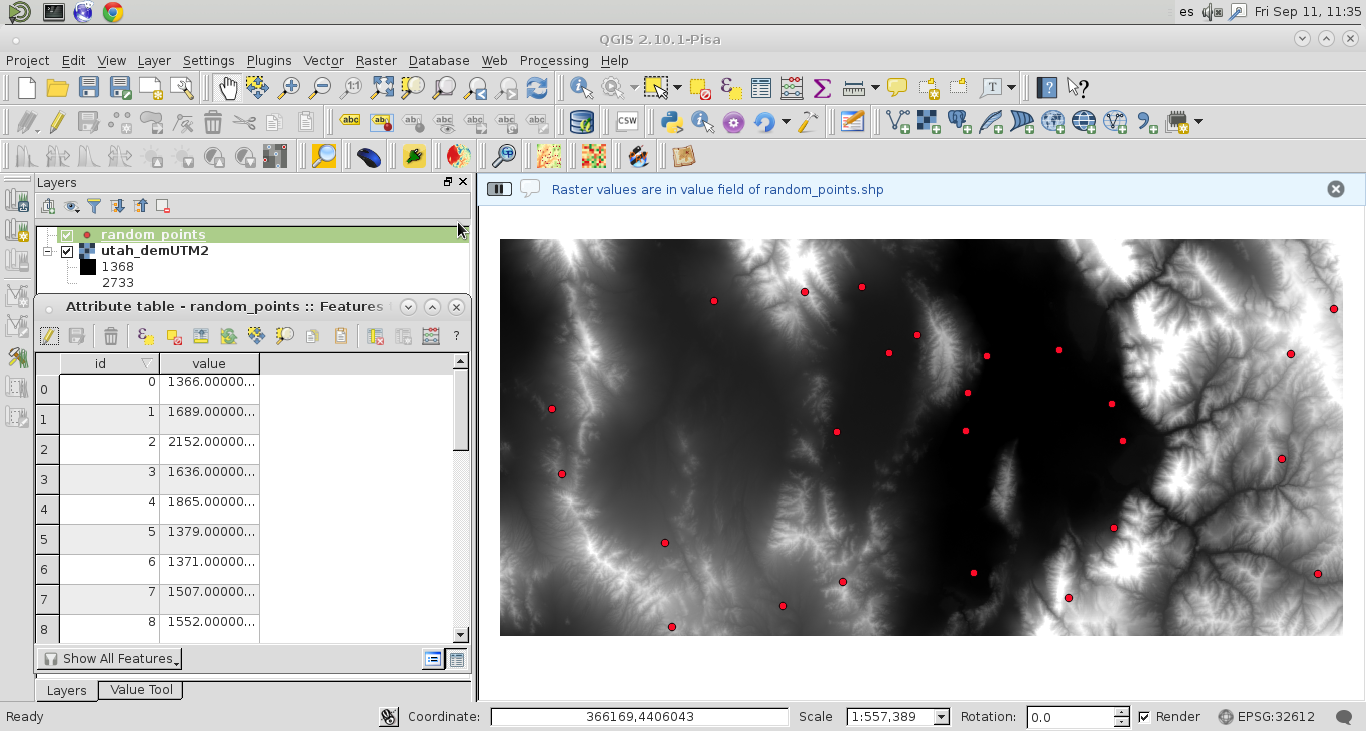Switch attribute table to form view
Image resolution: width=1366 pixels, height=731 pixels.
pos(433,659)
